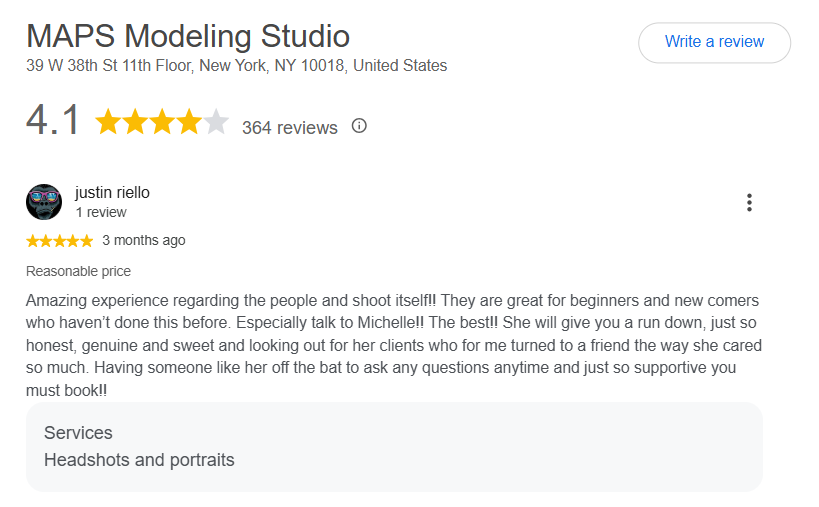The width and height of the screenshot is (819, 507).
Task: Click the 364 reviews count
Action: [290, 128]
